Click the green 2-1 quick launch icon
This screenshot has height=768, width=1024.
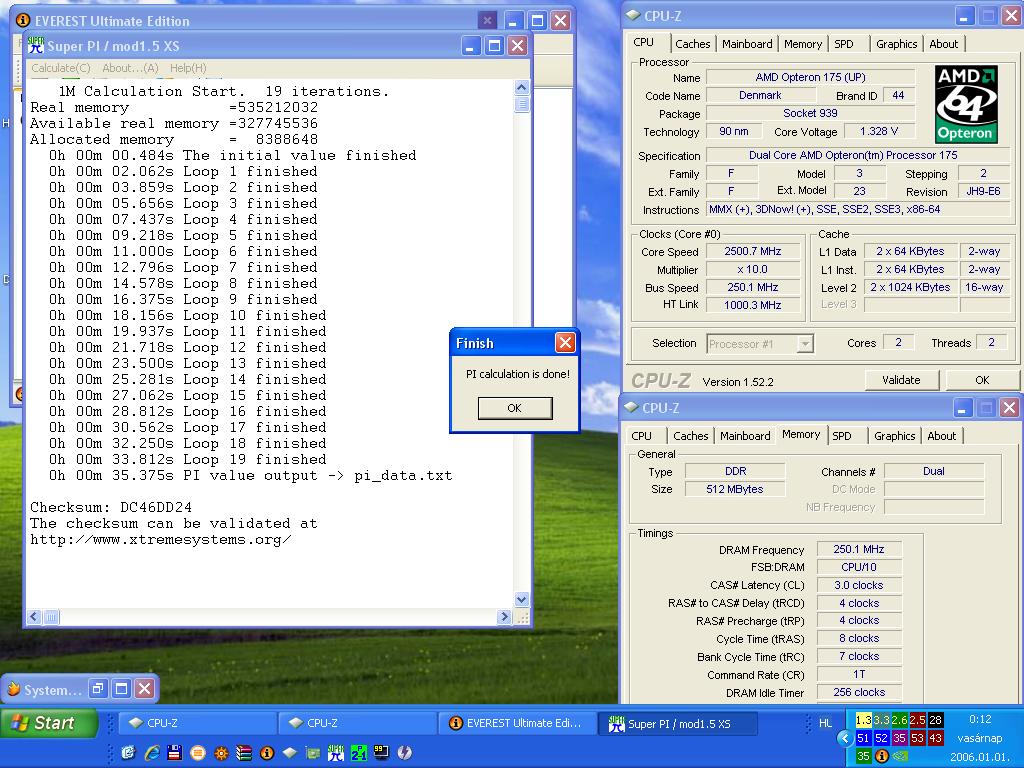click(359, 753)
